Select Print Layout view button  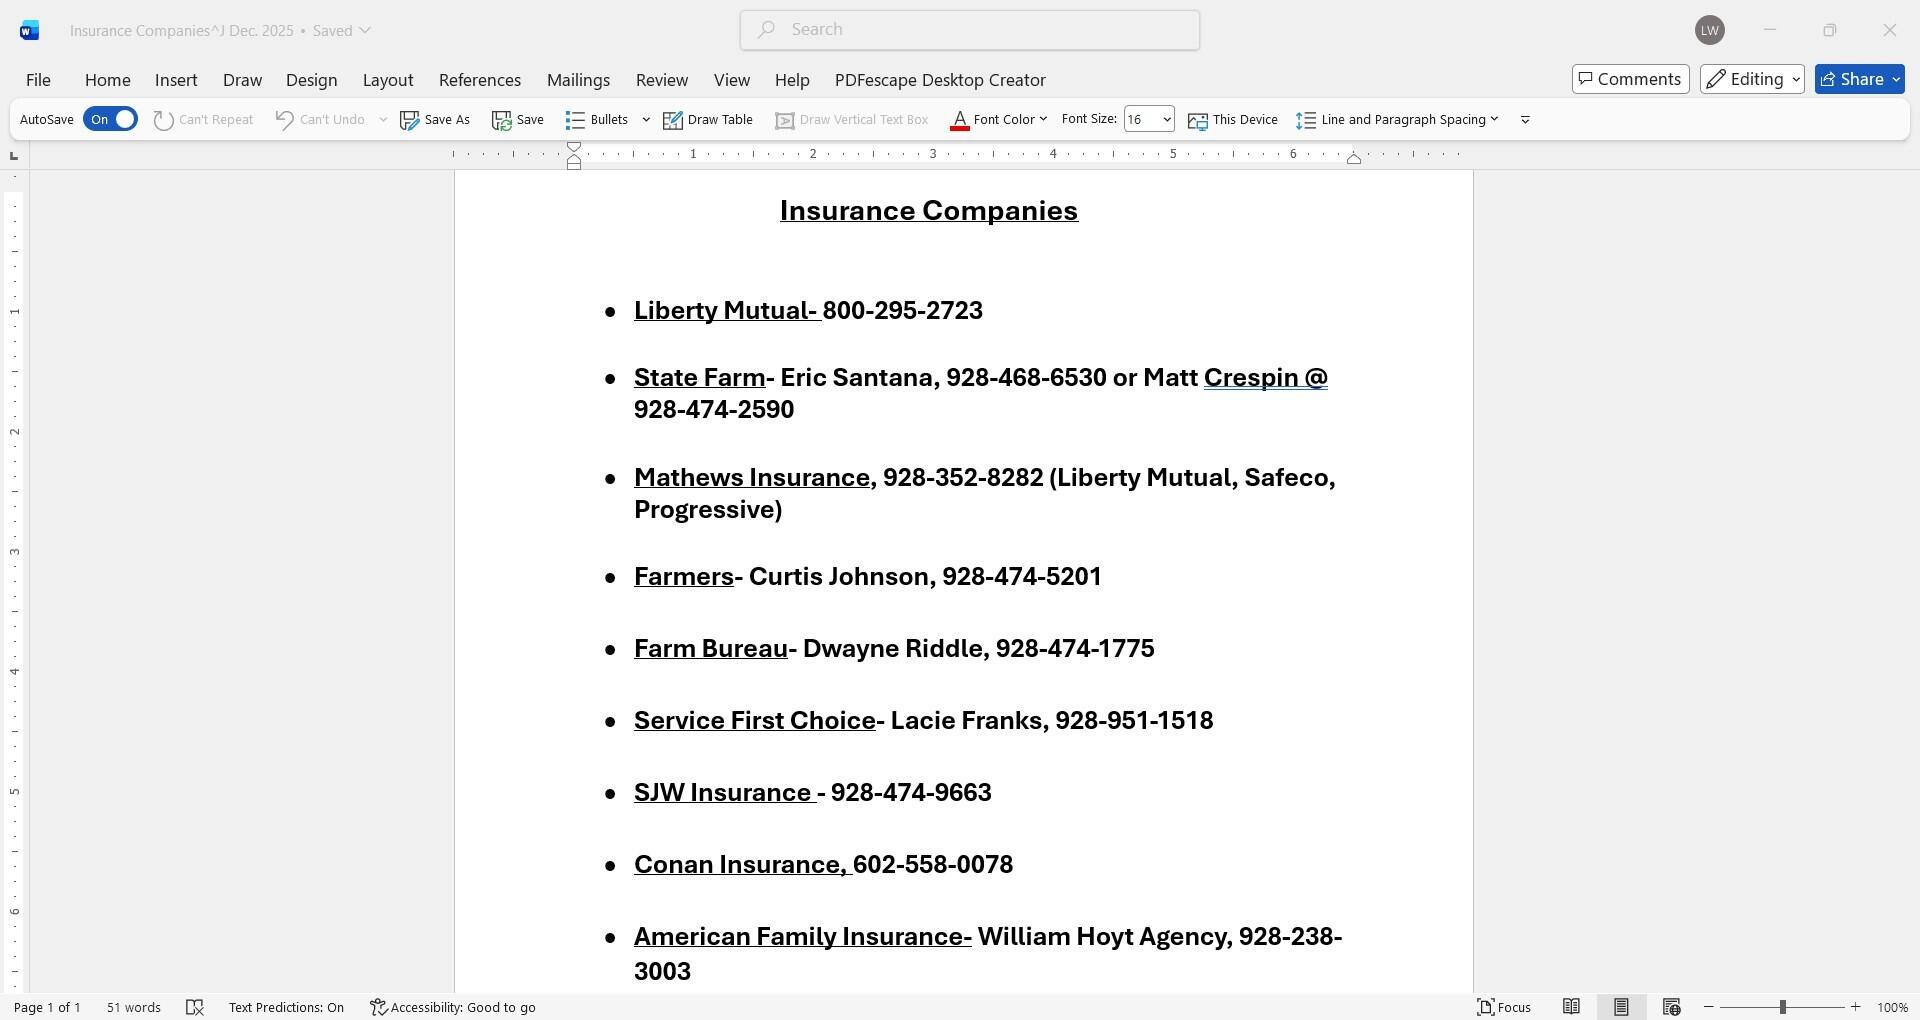[1621, 1007]
